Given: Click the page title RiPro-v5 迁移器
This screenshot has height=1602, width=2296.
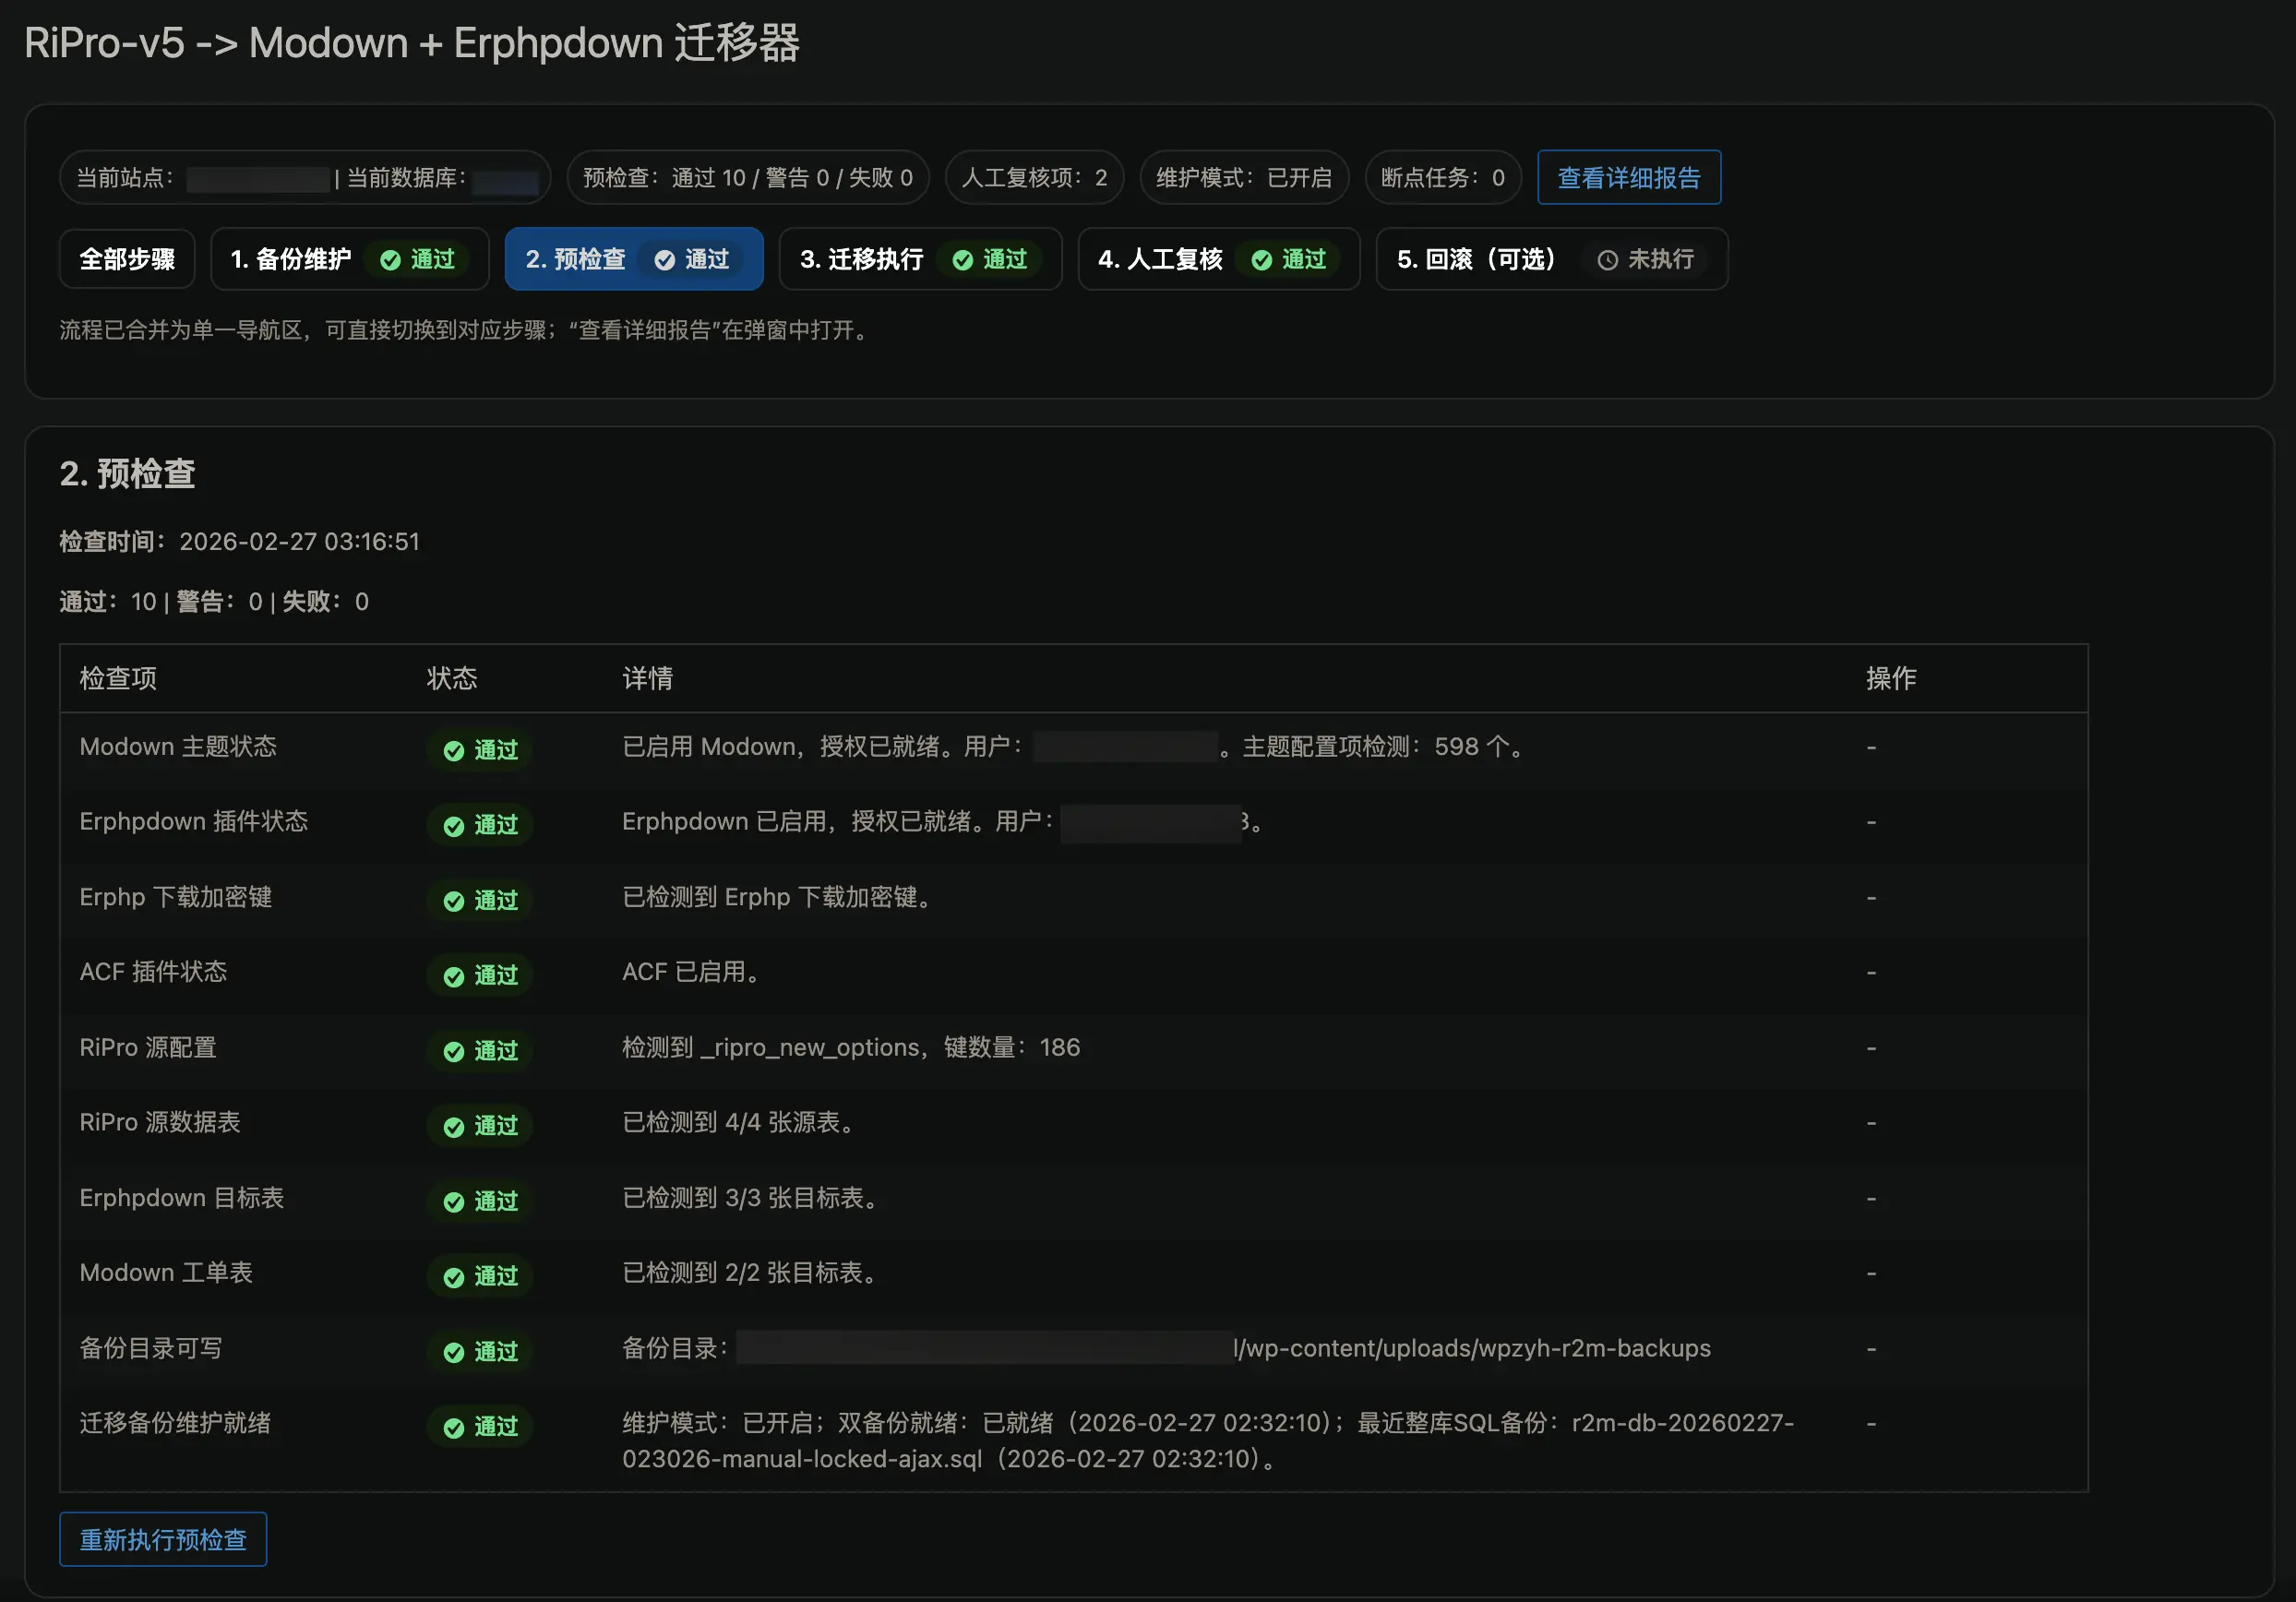Looking at the screenshot, I should (412, 43).
